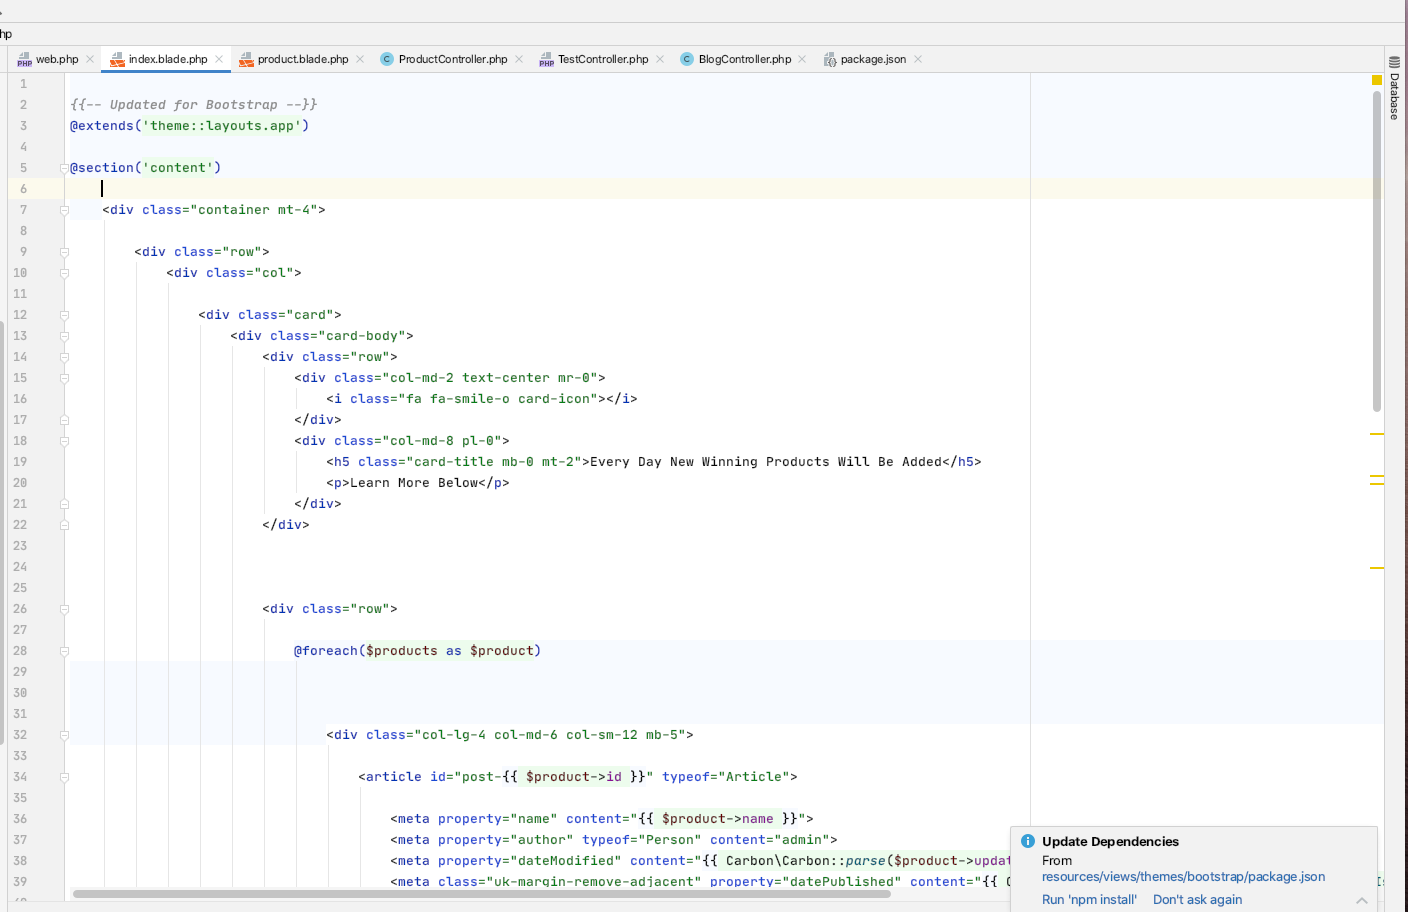The image size is (1408, 912).
Task: Click the horizontal scrollbar of the editor
Action: point(481,893)
